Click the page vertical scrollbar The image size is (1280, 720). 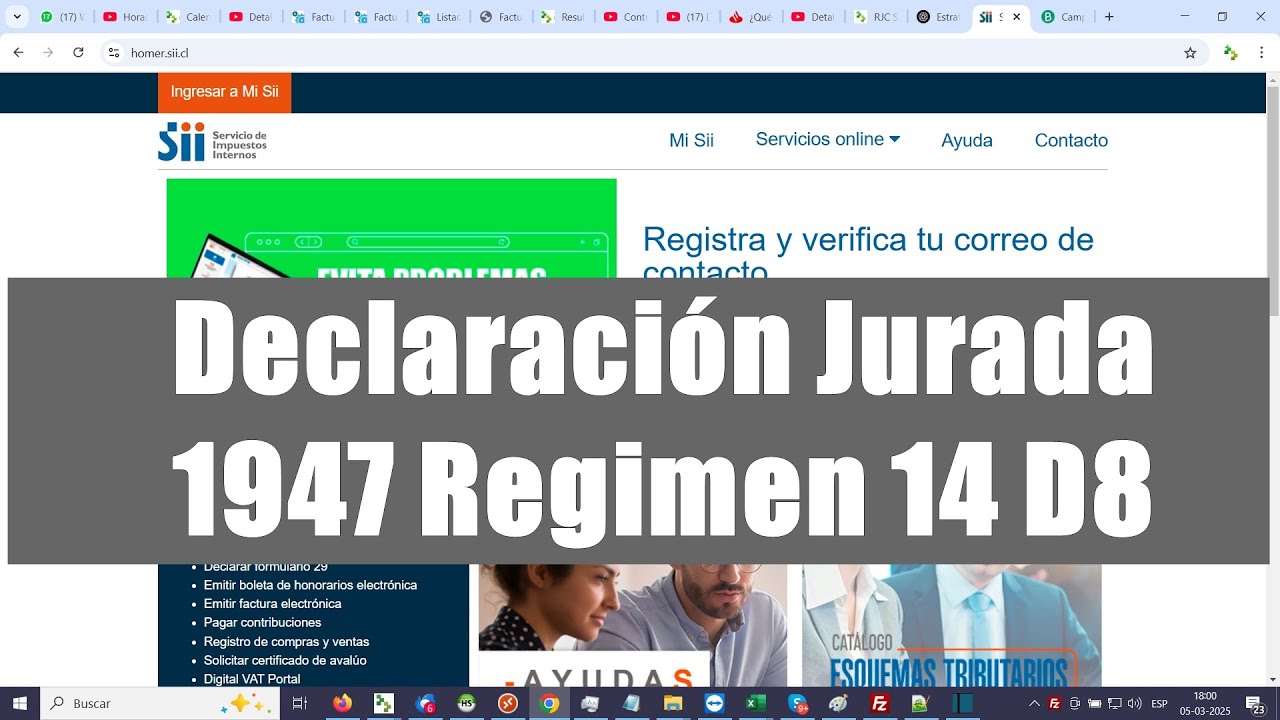[1272, 200]
